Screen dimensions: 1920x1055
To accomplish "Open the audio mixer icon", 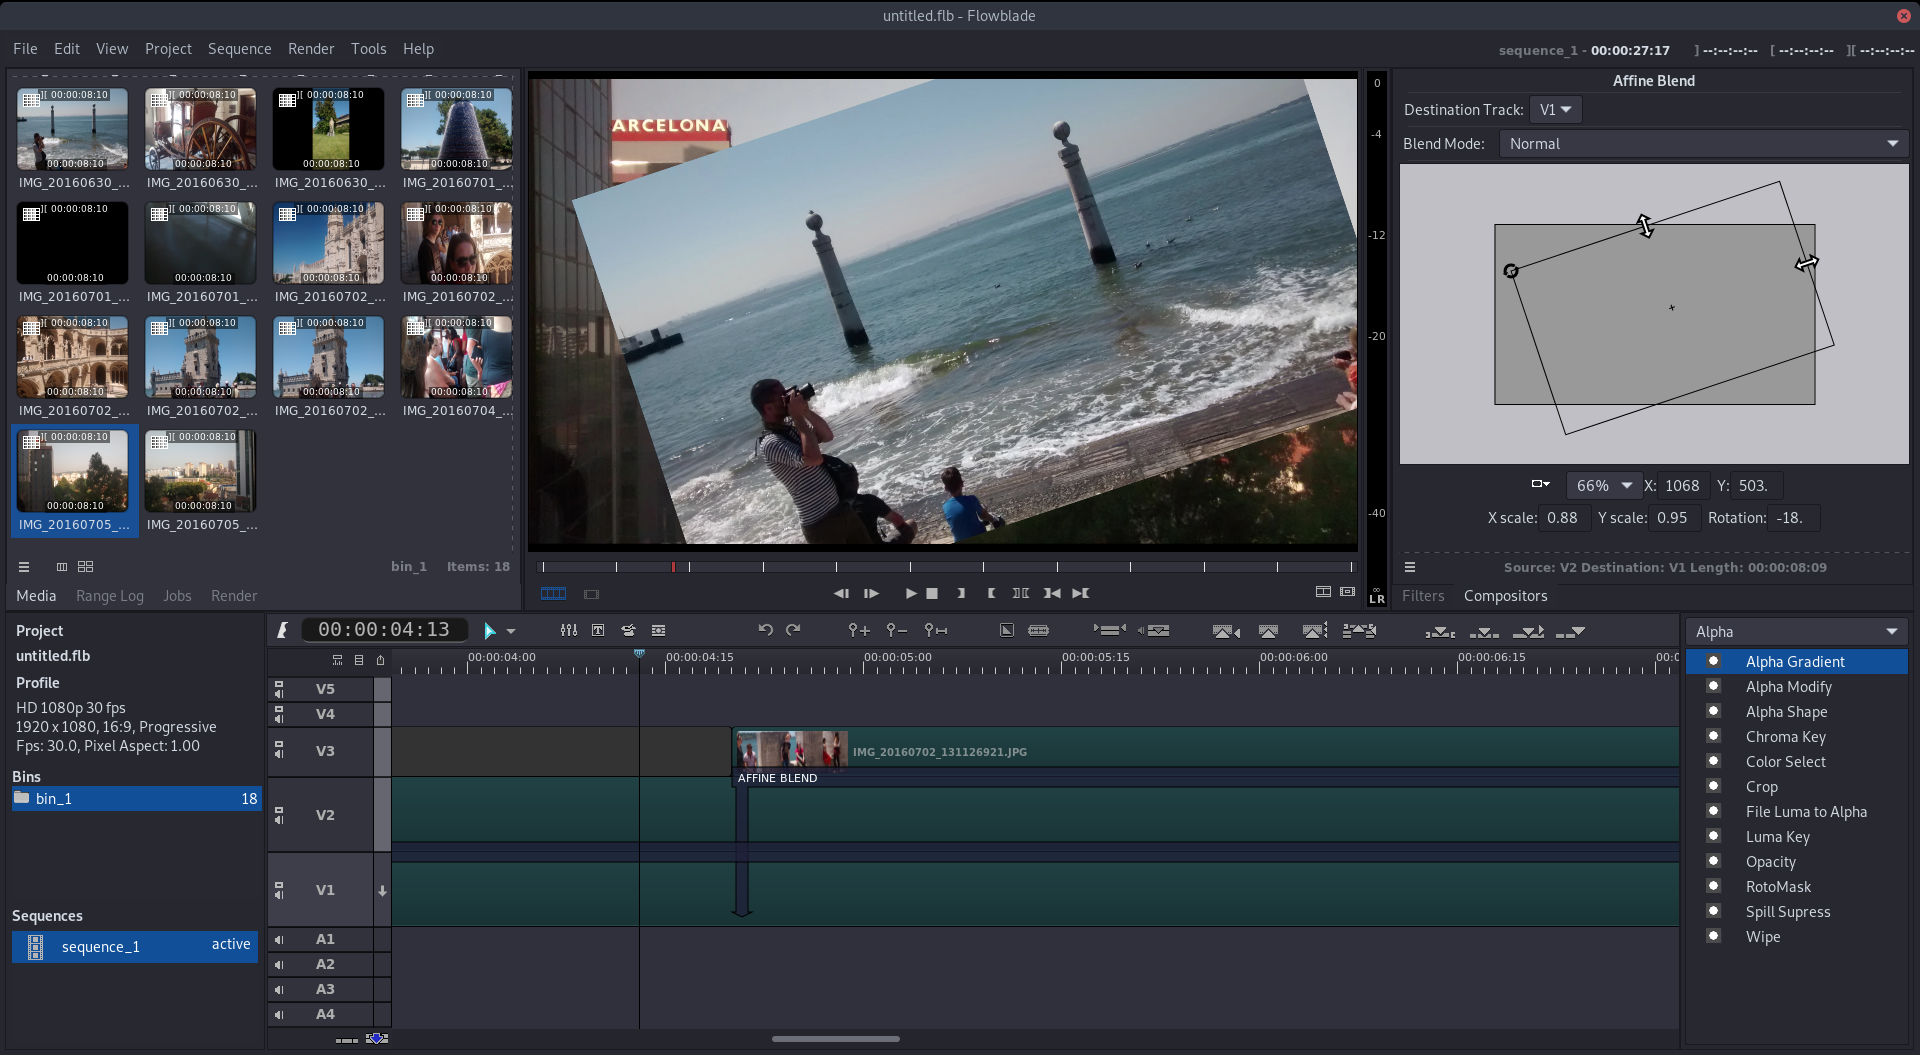I will click(x=568, y=630).
